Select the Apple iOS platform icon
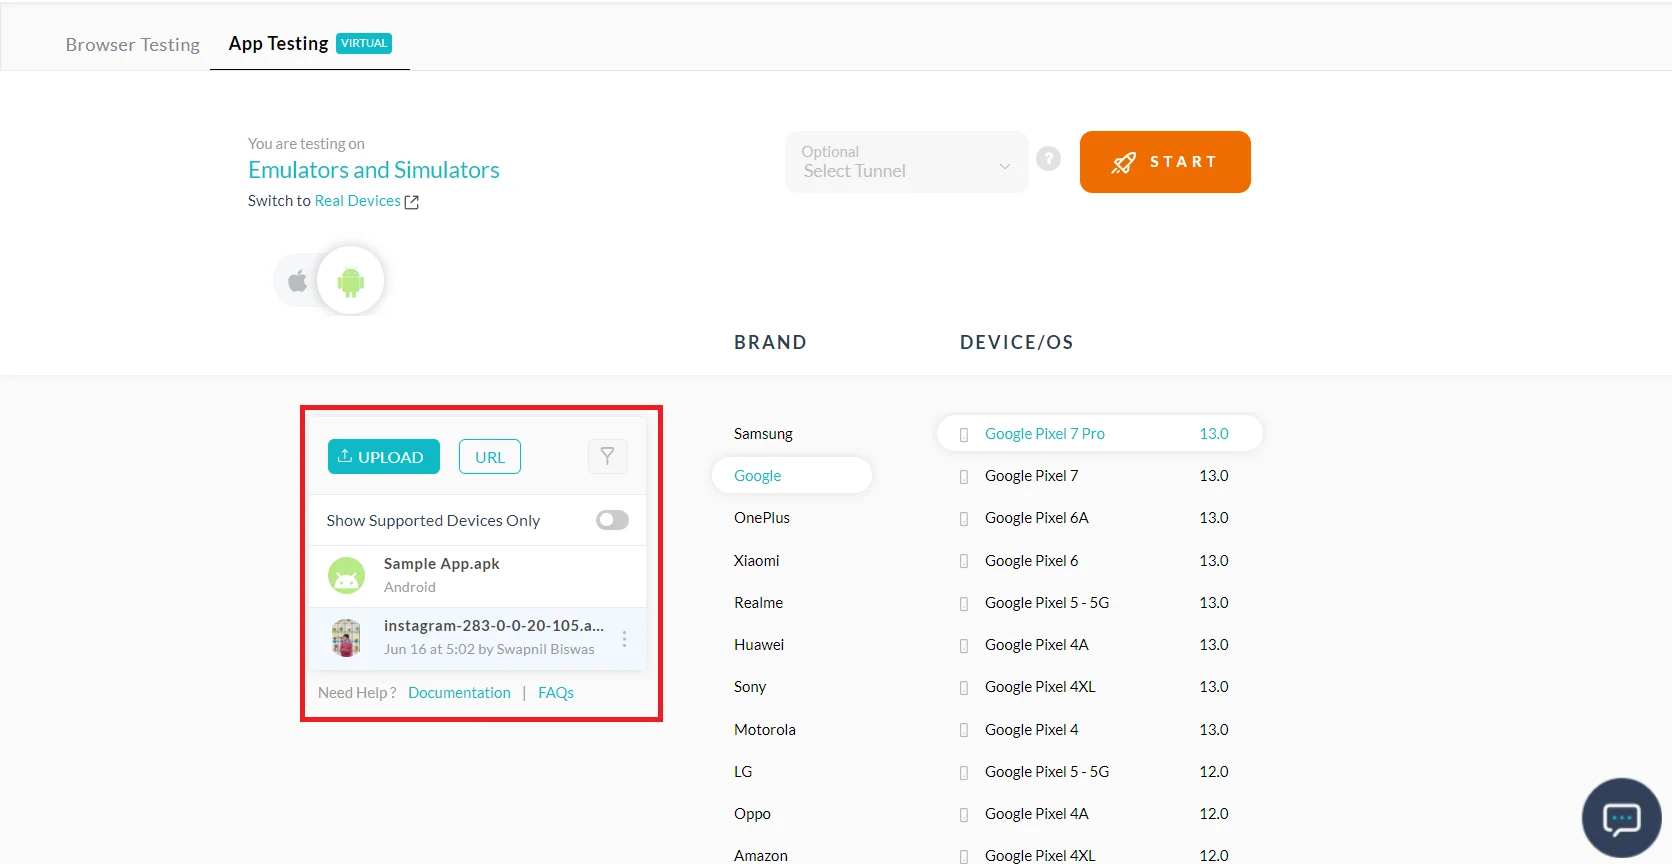1672x864 pixels. pos(297,281)
